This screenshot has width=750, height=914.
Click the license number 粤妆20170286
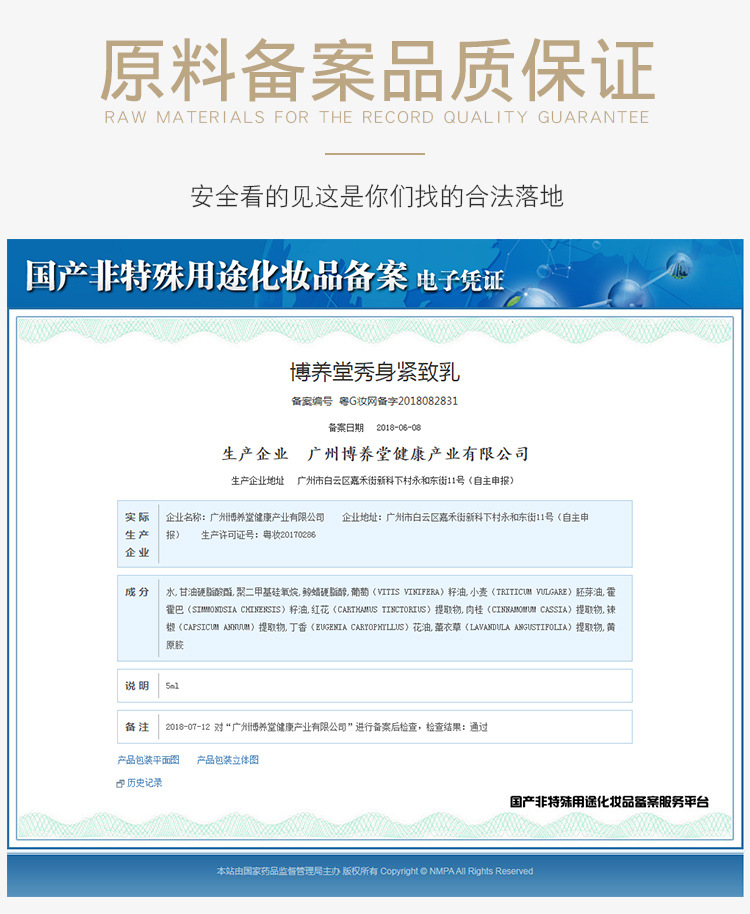(x=289, y=535)
